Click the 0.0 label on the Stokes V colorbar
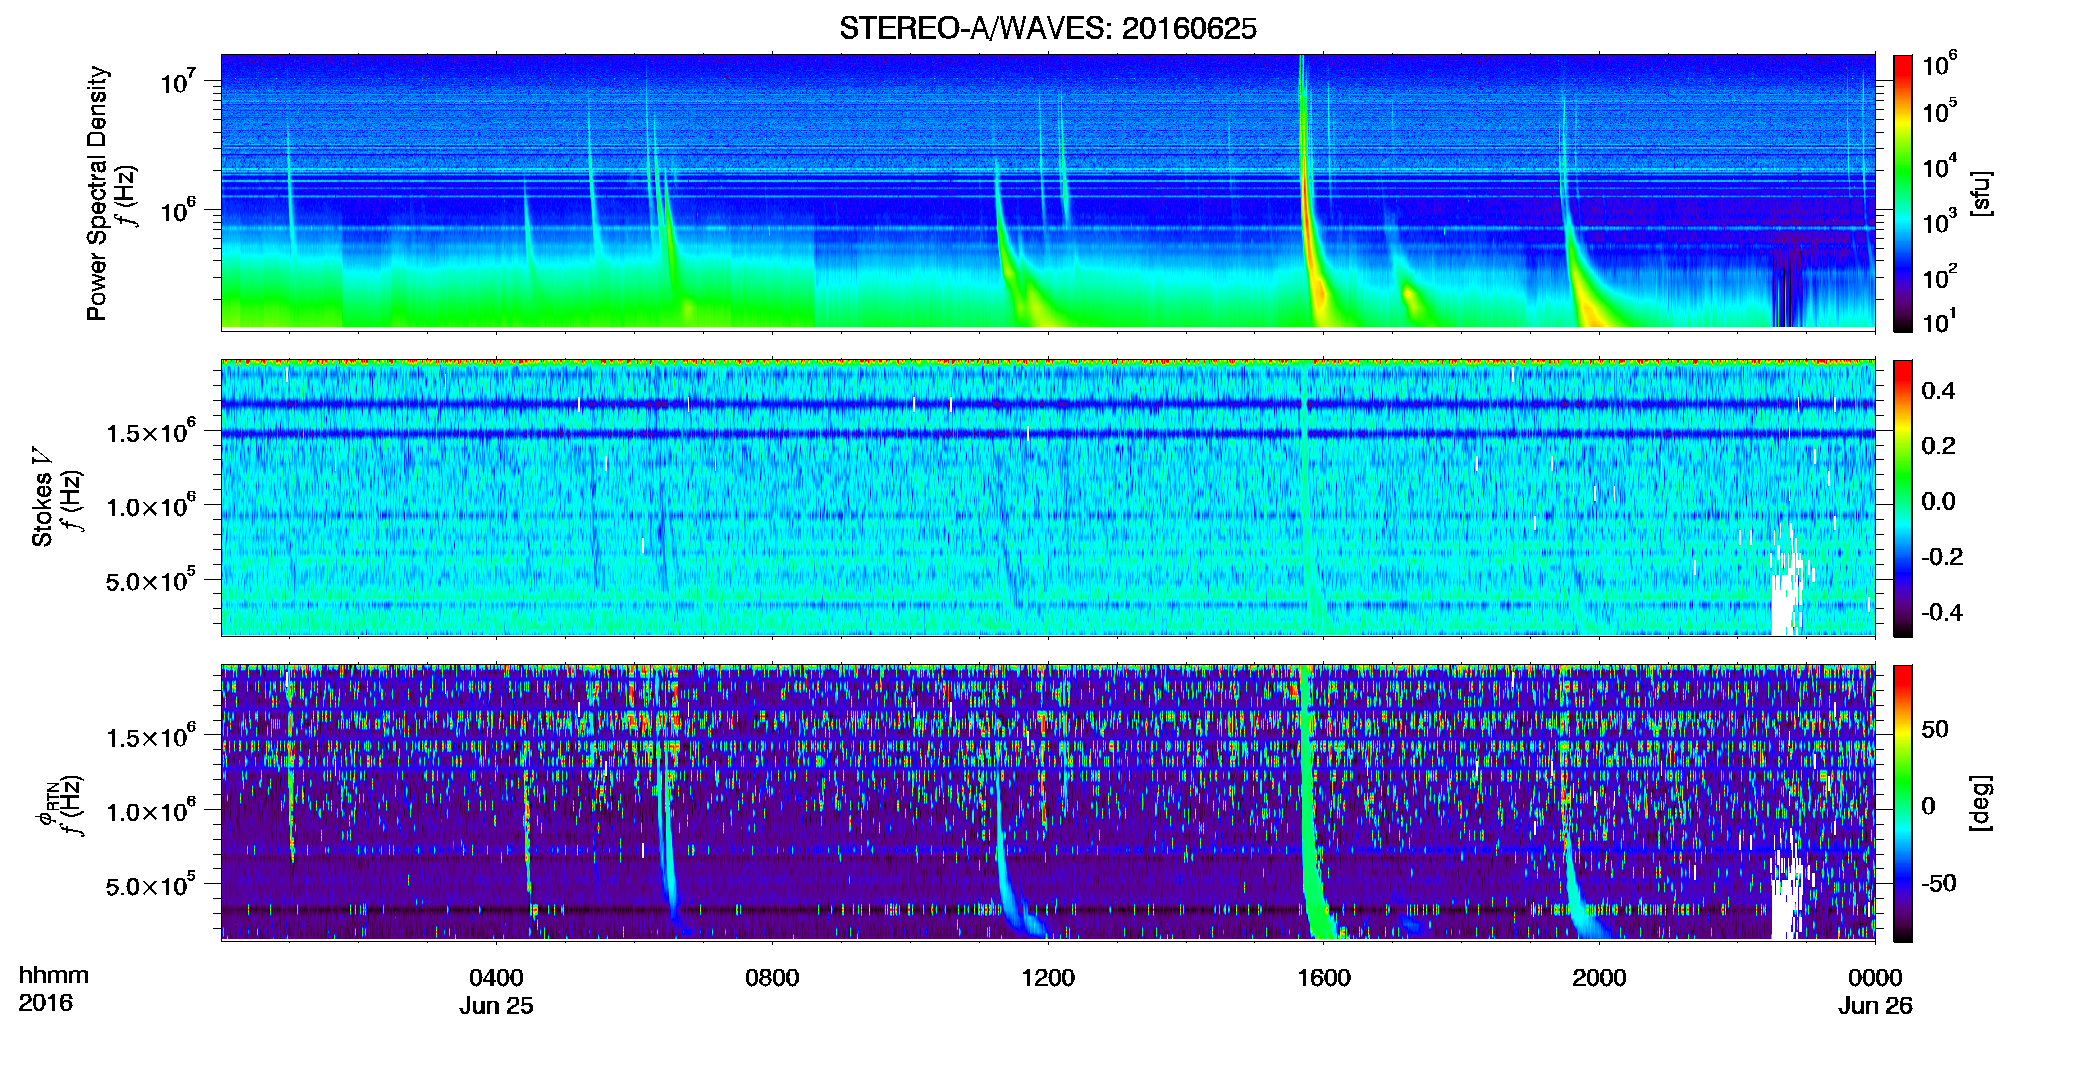The width and height of the screenshot is (2096, 1080). tap(1938, 501)
